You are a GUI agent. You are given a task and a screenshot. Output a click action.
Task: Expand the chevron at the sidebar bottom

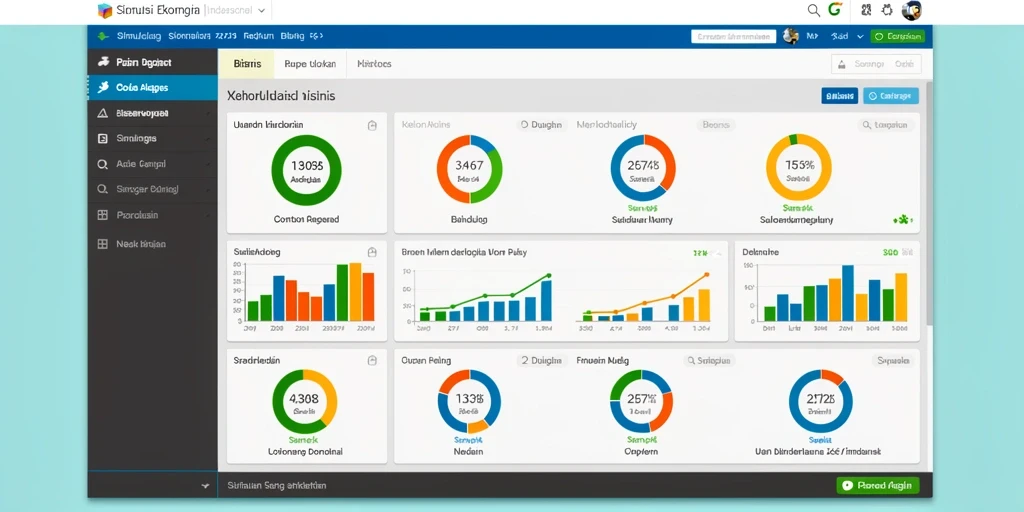click(x=205, y=486)
